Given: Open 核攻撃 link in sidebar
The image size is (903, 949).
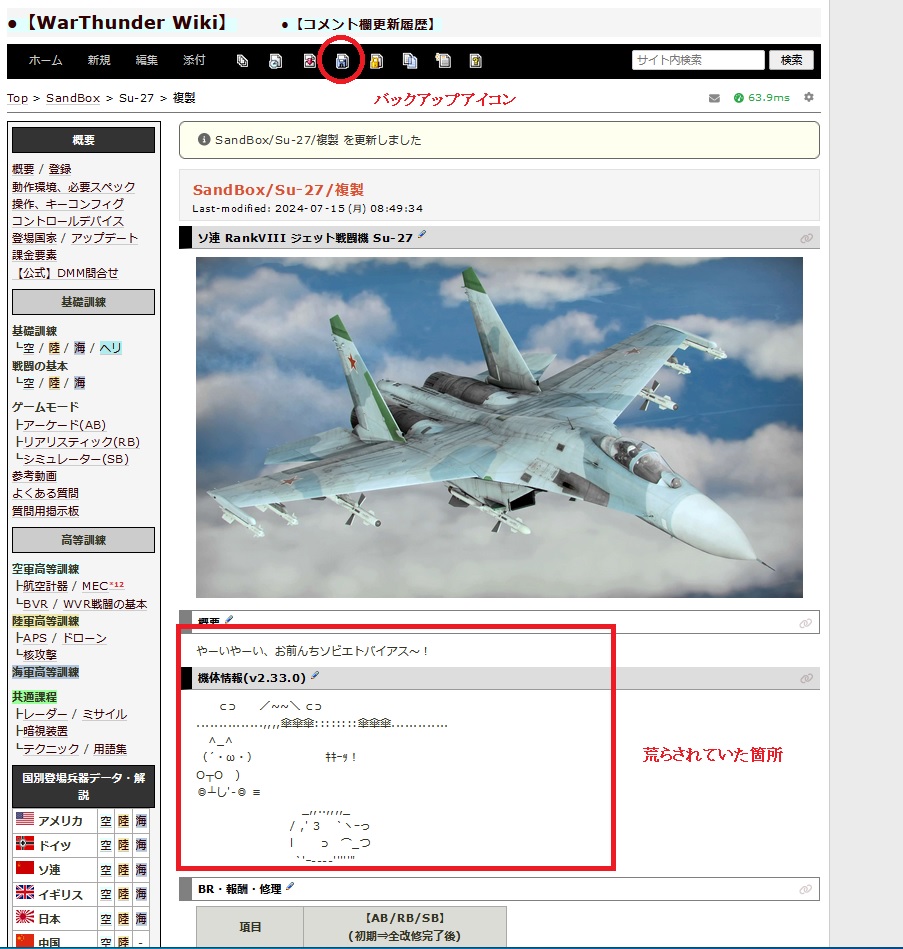Looking at the screenshot, I should pos(39,655).
